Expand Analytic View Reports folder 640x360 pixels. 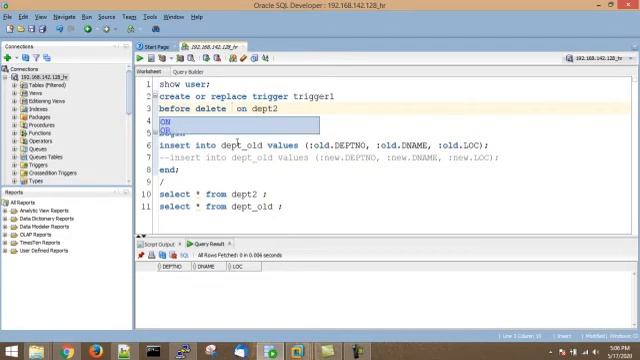[x=5, y=211]
